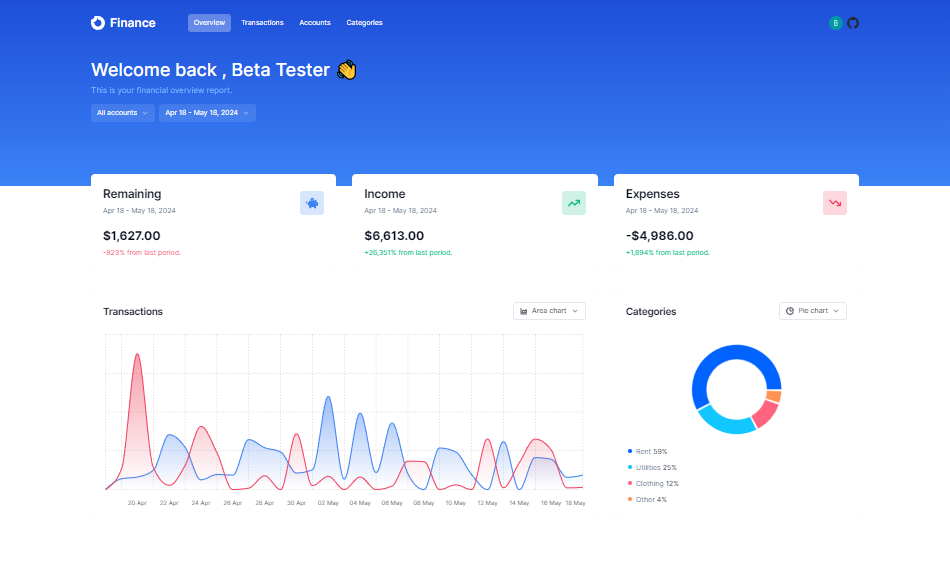This screenshot has height=566, width=950.
Task: Click '-823% from last period.' text
Action: tap(142, 253)
